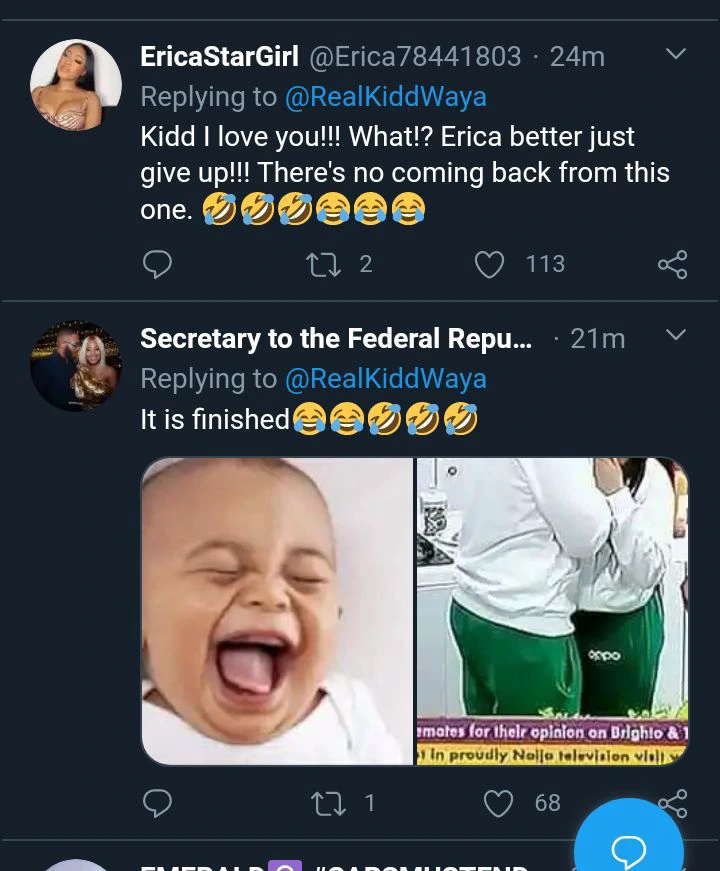Like the "It is finished" tweet
The width and height of the screenshot is (720, 871).
[x=498, y=803]
